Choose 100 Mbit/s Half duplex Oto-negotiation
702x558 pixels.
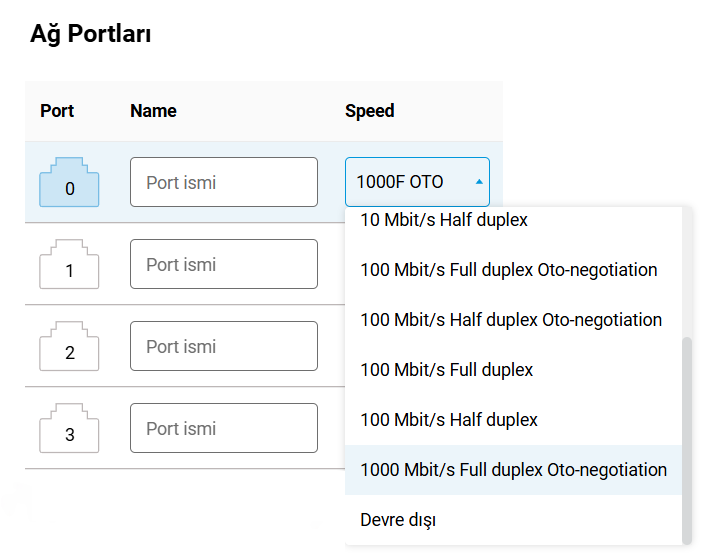[511, 320]
